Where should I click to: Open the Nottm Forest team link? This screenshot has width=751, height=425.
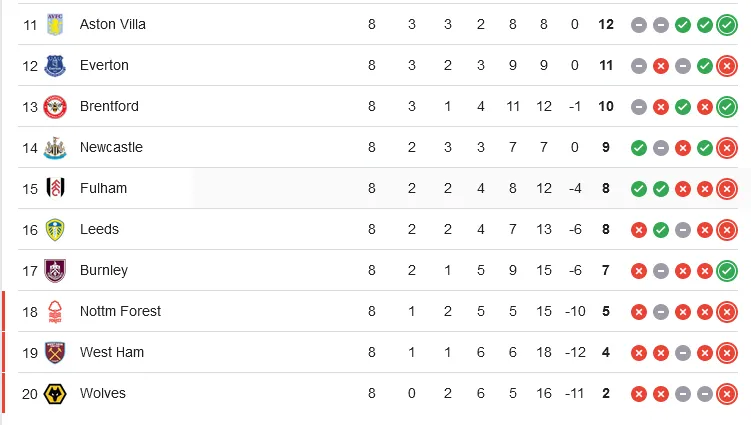coord(120,311)
